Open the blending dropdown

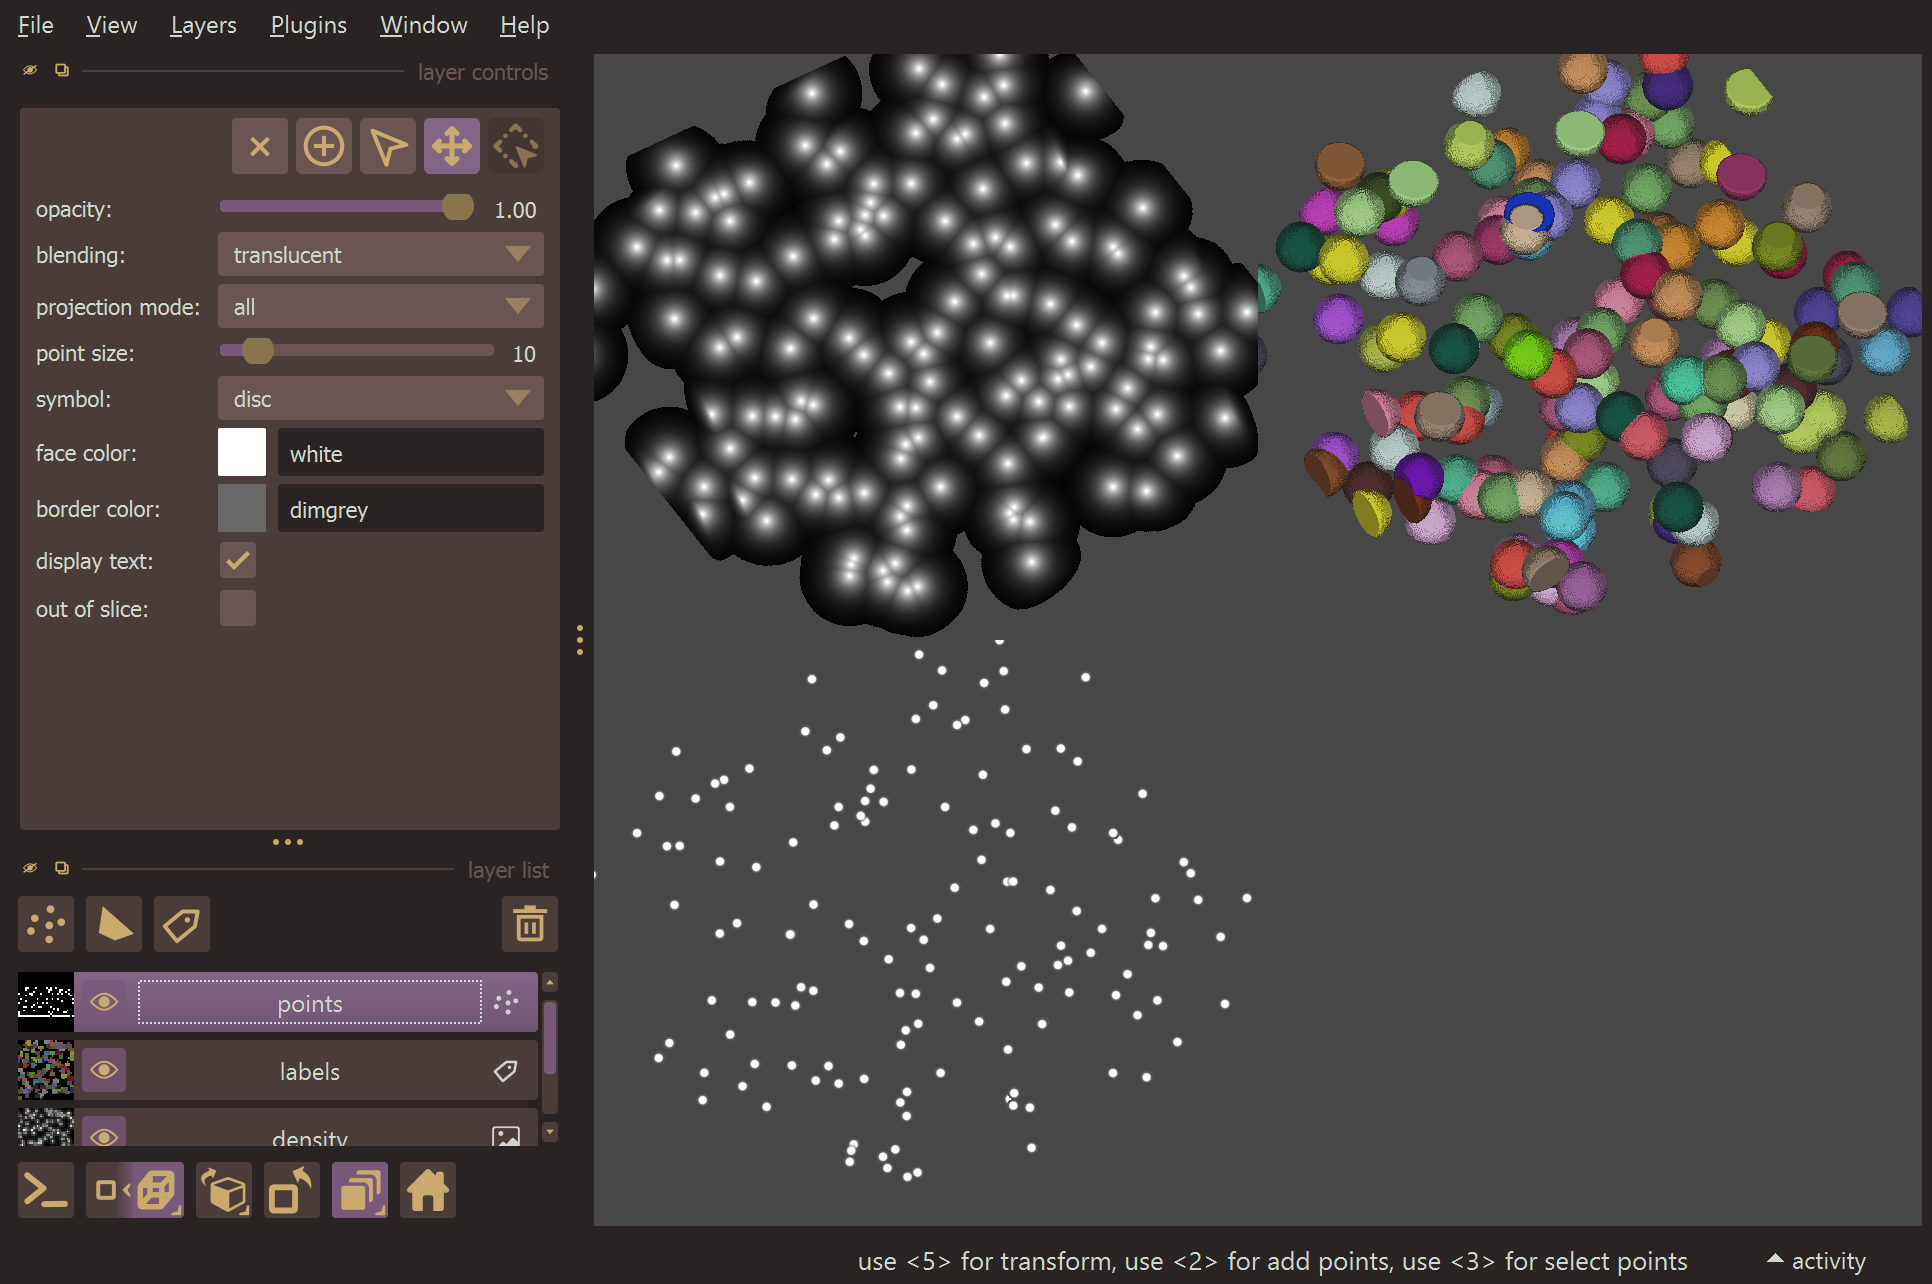[x=380, y=255]
